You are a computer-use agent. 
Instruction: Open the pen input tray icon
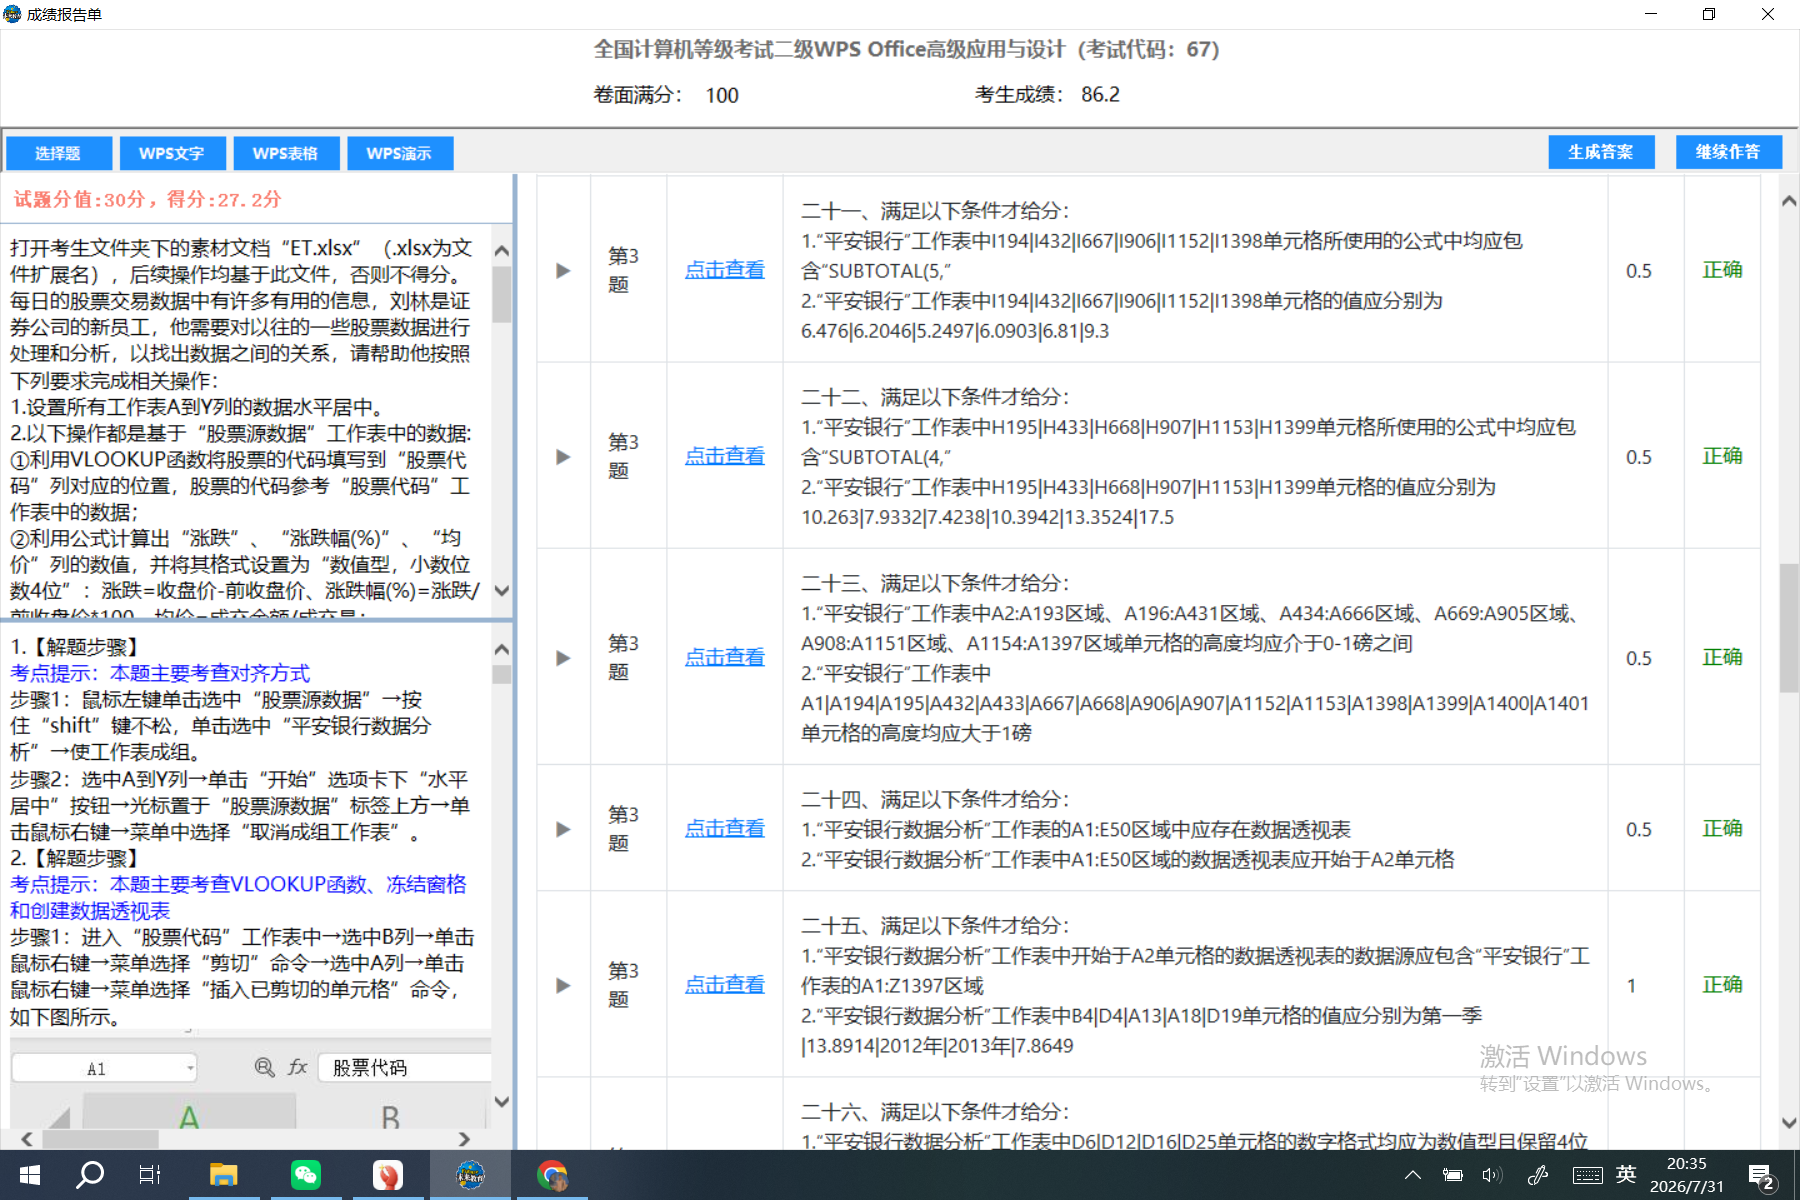point(1538,1175)
